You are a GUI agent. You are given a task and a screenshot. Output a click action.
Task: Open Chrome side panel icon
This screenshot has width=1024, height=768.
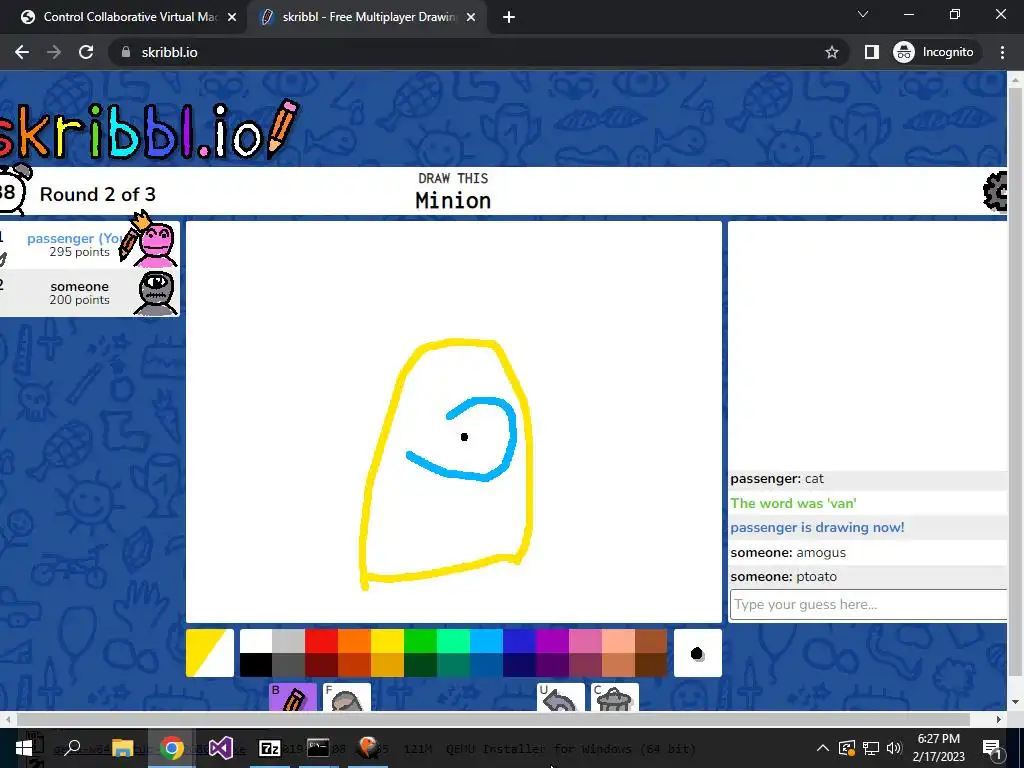tap(871, 52)
